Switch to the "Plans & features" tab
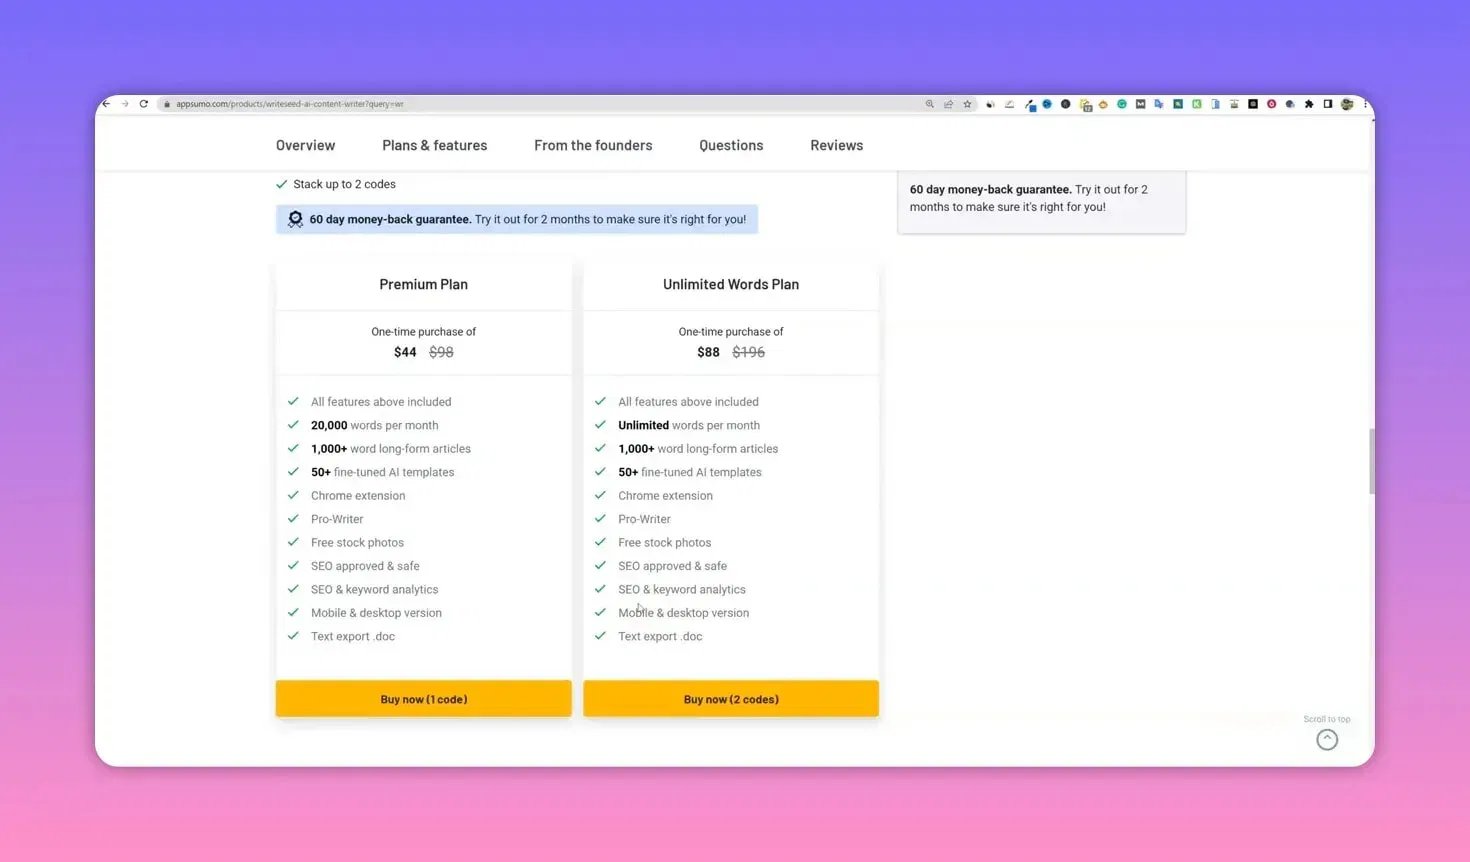Image resolution: width=1470 pixels, height=862 pixels. click(x=434, y=145)
